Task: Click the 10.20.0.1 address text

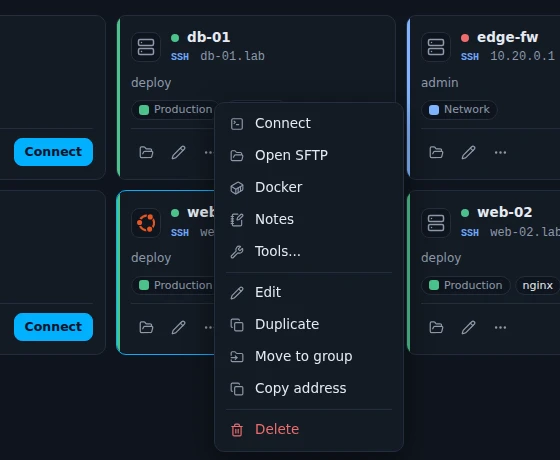Action: [522, 56]
